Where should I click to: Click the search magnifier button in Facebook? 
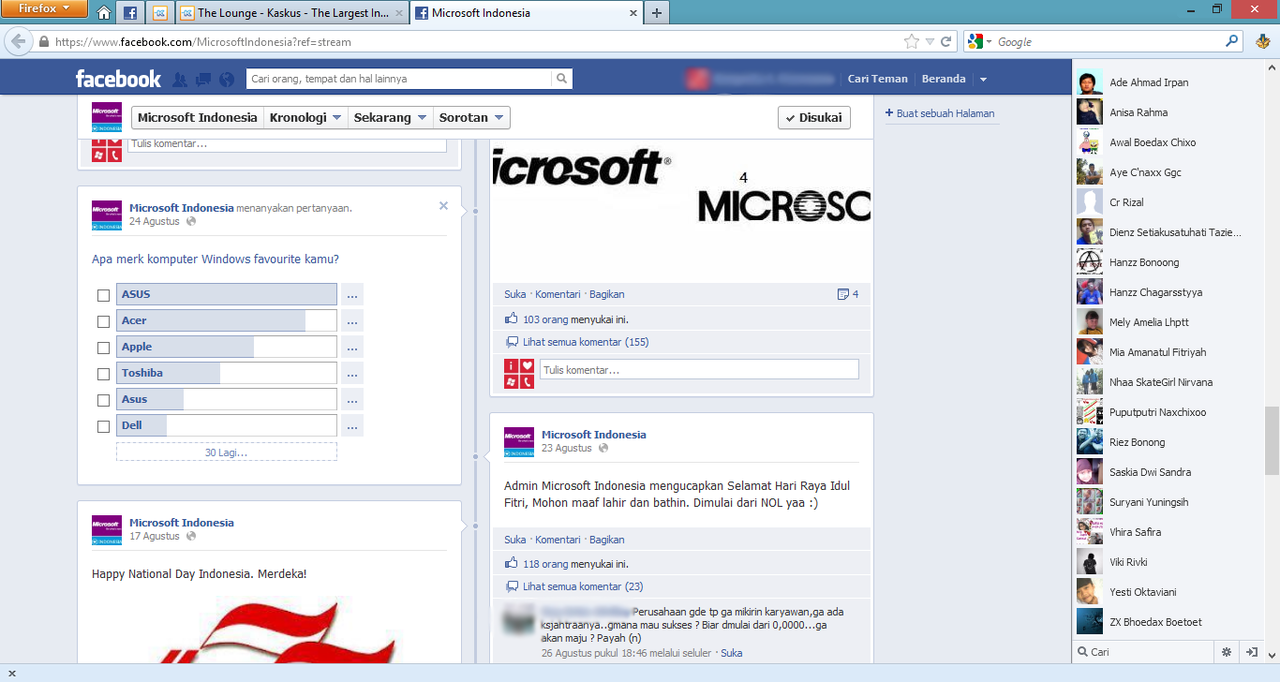click(x=562, y=79)
